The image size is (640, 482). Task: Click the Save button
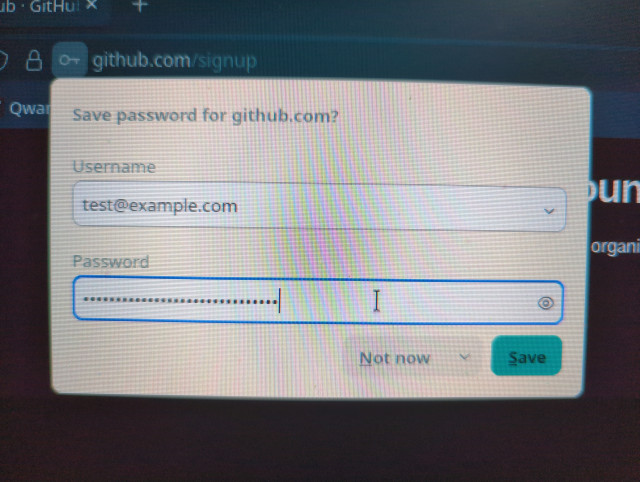pos(527,356)
